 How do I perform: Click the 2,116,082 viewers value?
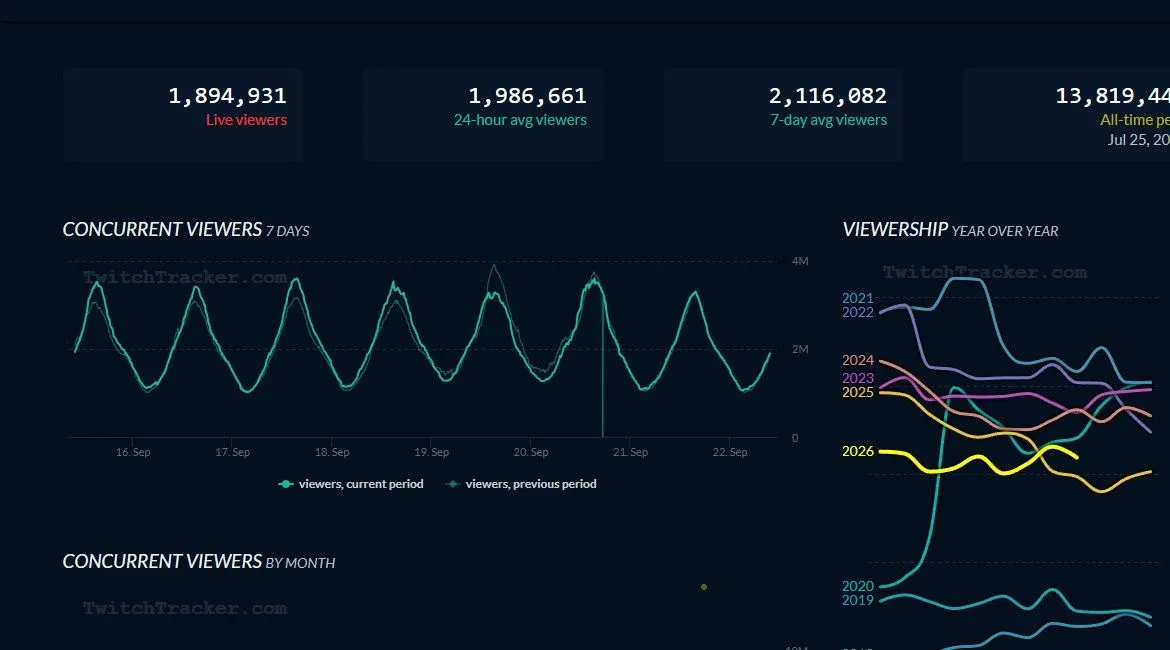tap(828, 96)
